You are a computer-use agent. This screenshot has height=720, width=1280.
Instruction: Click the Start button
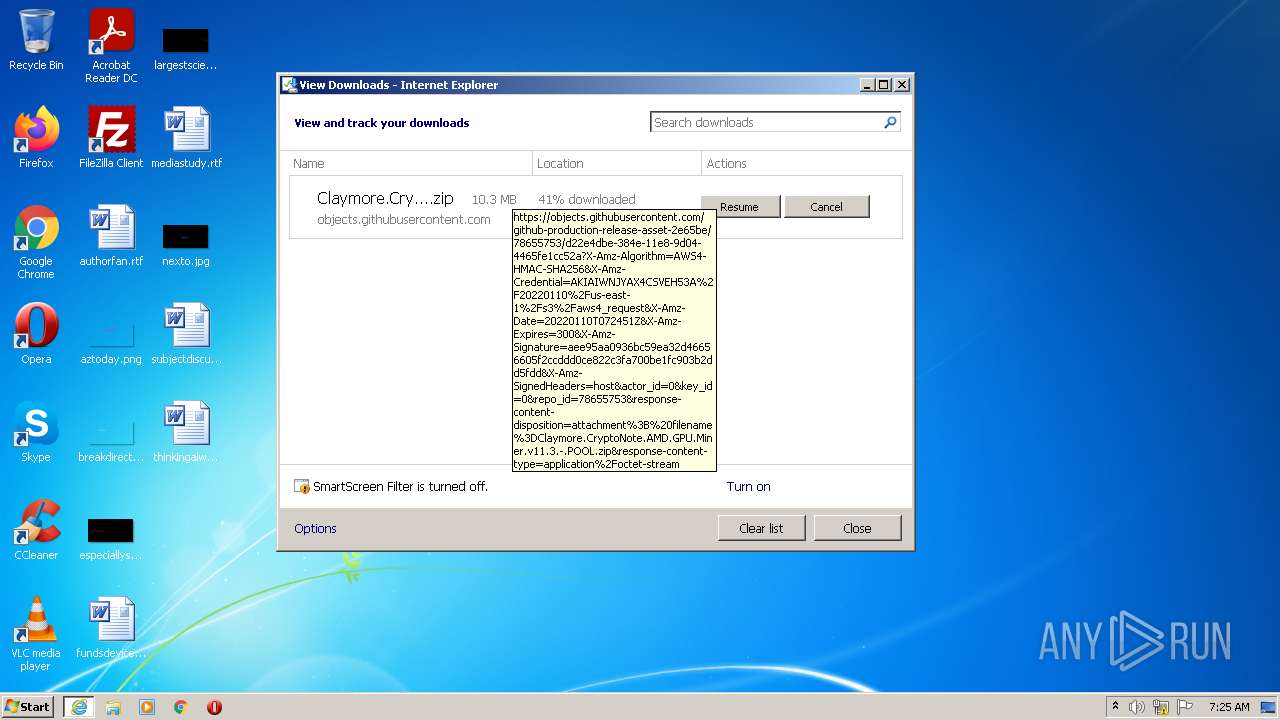[28, 707]
